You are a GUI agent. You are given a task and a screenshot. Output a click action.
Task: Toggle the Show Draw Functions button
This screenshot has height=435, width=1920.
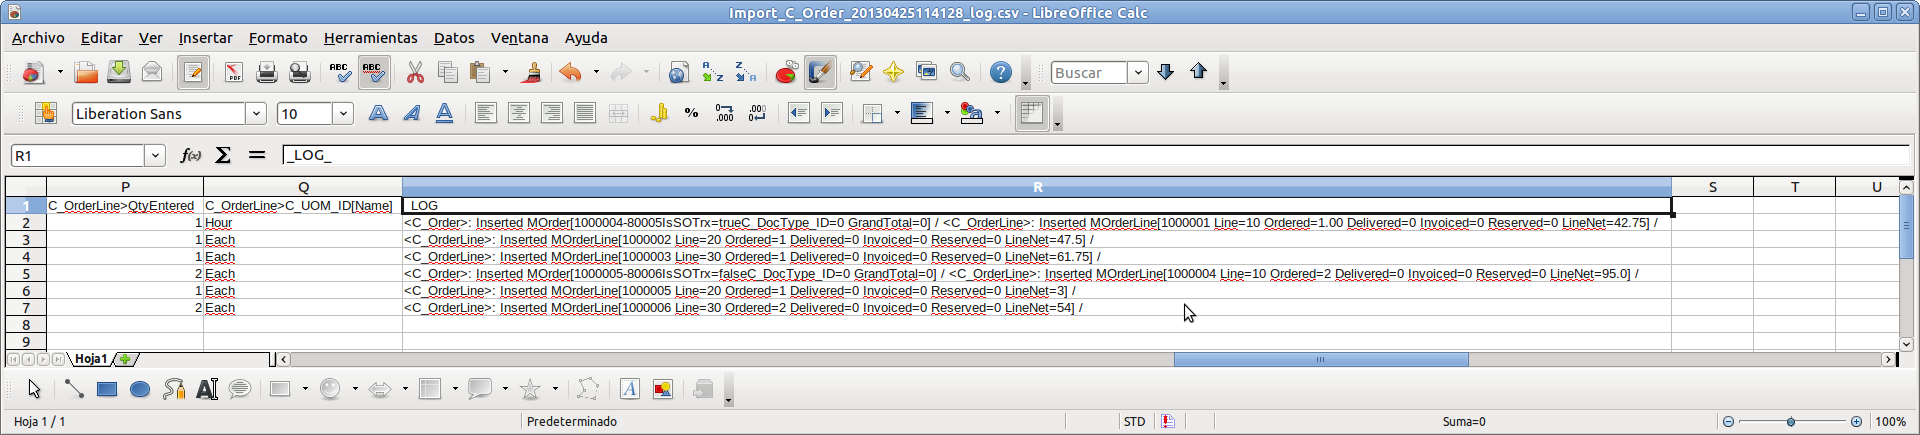820,73
